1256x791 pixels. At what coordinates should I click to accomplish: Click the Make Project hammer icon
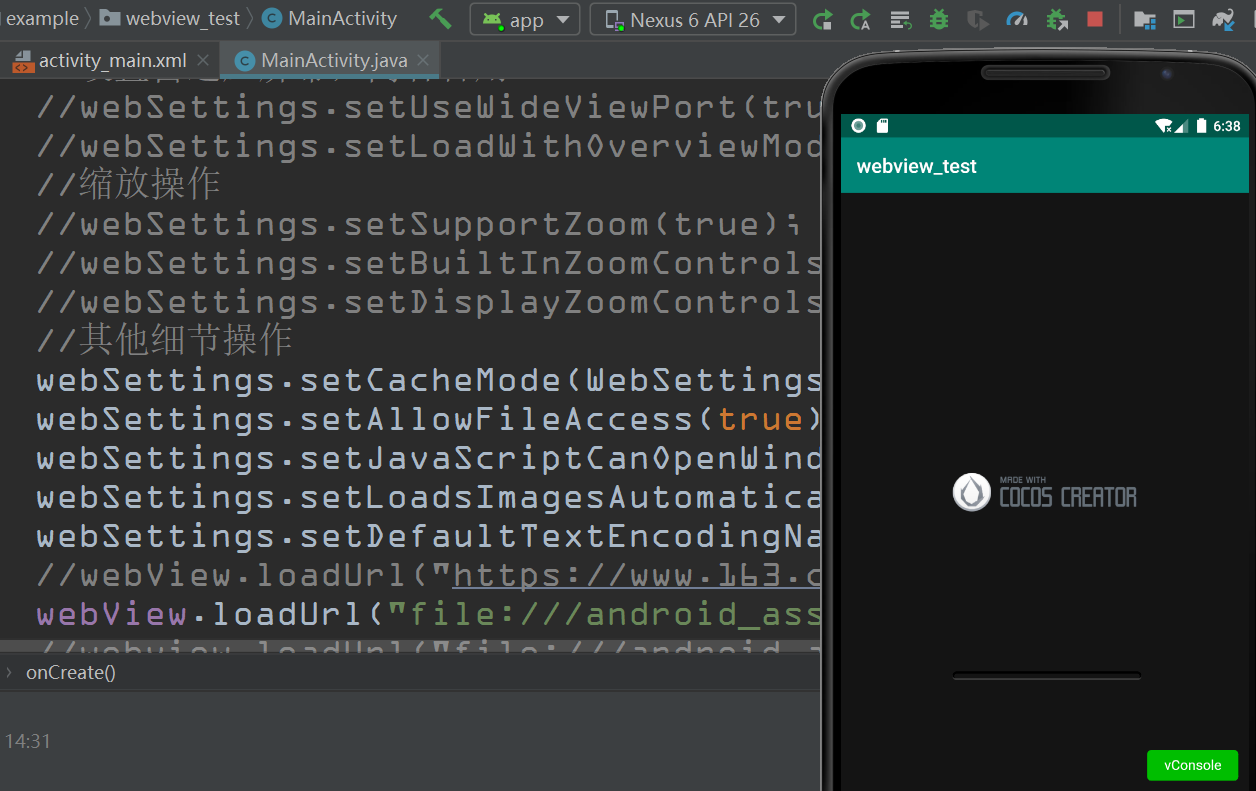pyautogui.click(x=440, y=18)
